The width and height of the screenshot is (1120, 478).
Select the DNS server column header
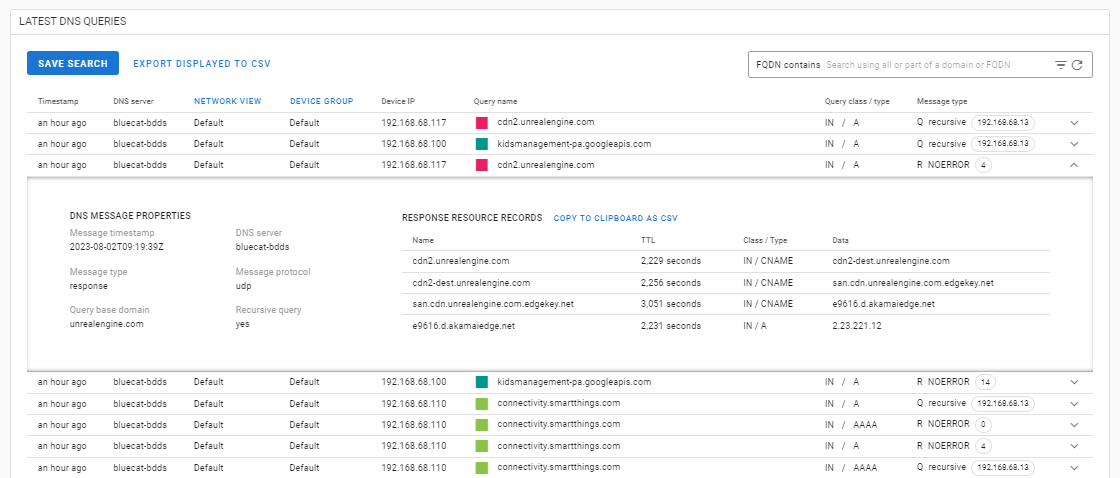[x=134, y=101]
